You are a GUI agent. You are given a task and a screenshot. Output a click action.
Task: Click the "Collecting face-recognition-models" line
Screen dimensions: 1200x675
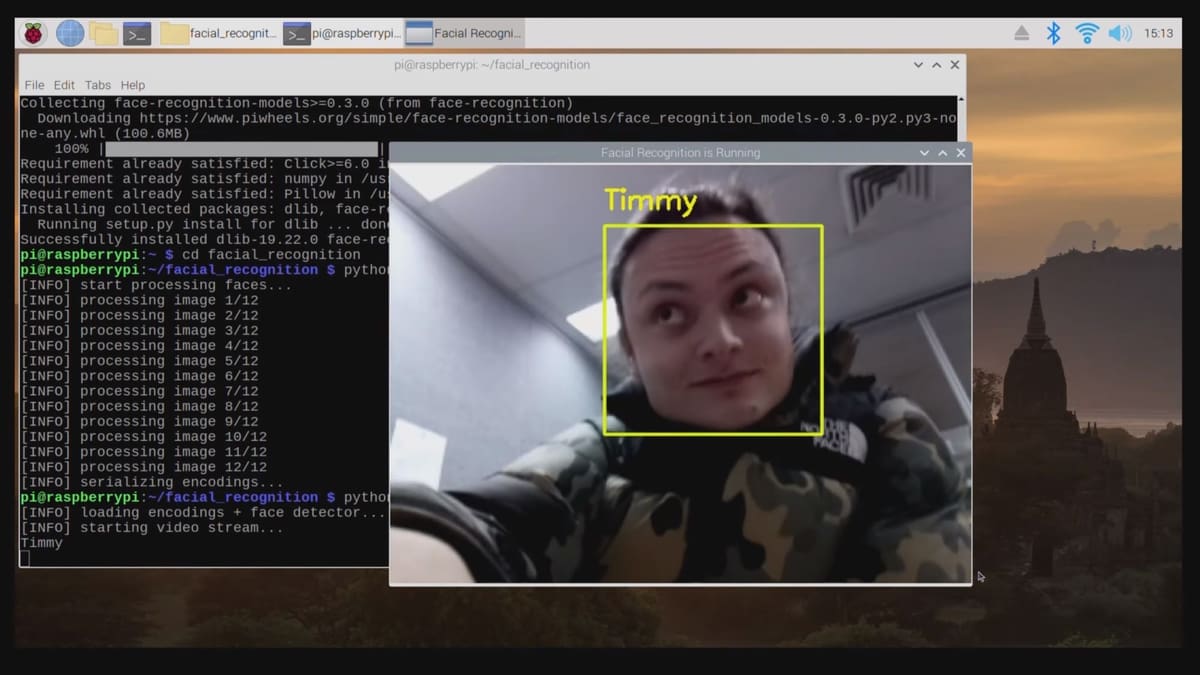(x=297, y=103)
